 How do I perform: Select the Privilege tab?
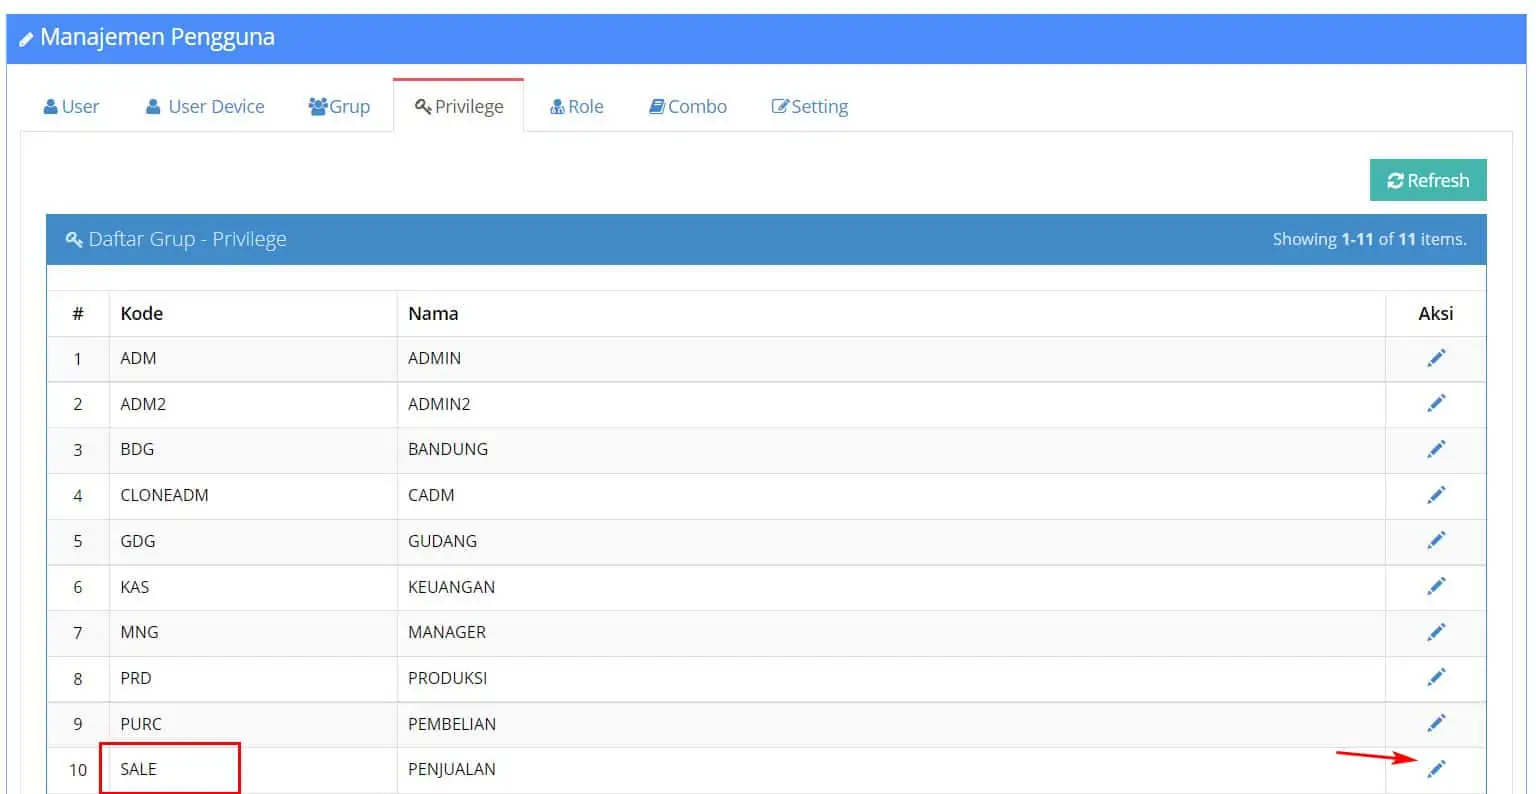(x=459, y=107)
